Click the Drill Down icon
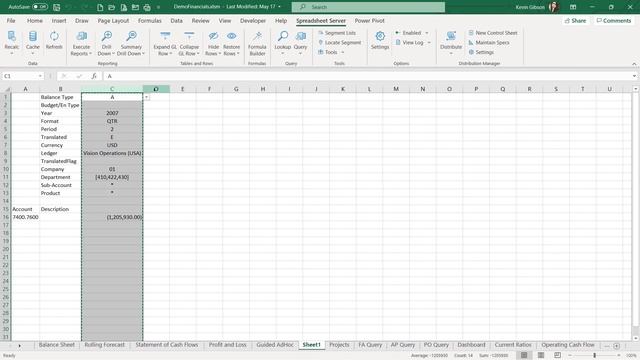The image size is (640, 360). [x=107, y=43]
